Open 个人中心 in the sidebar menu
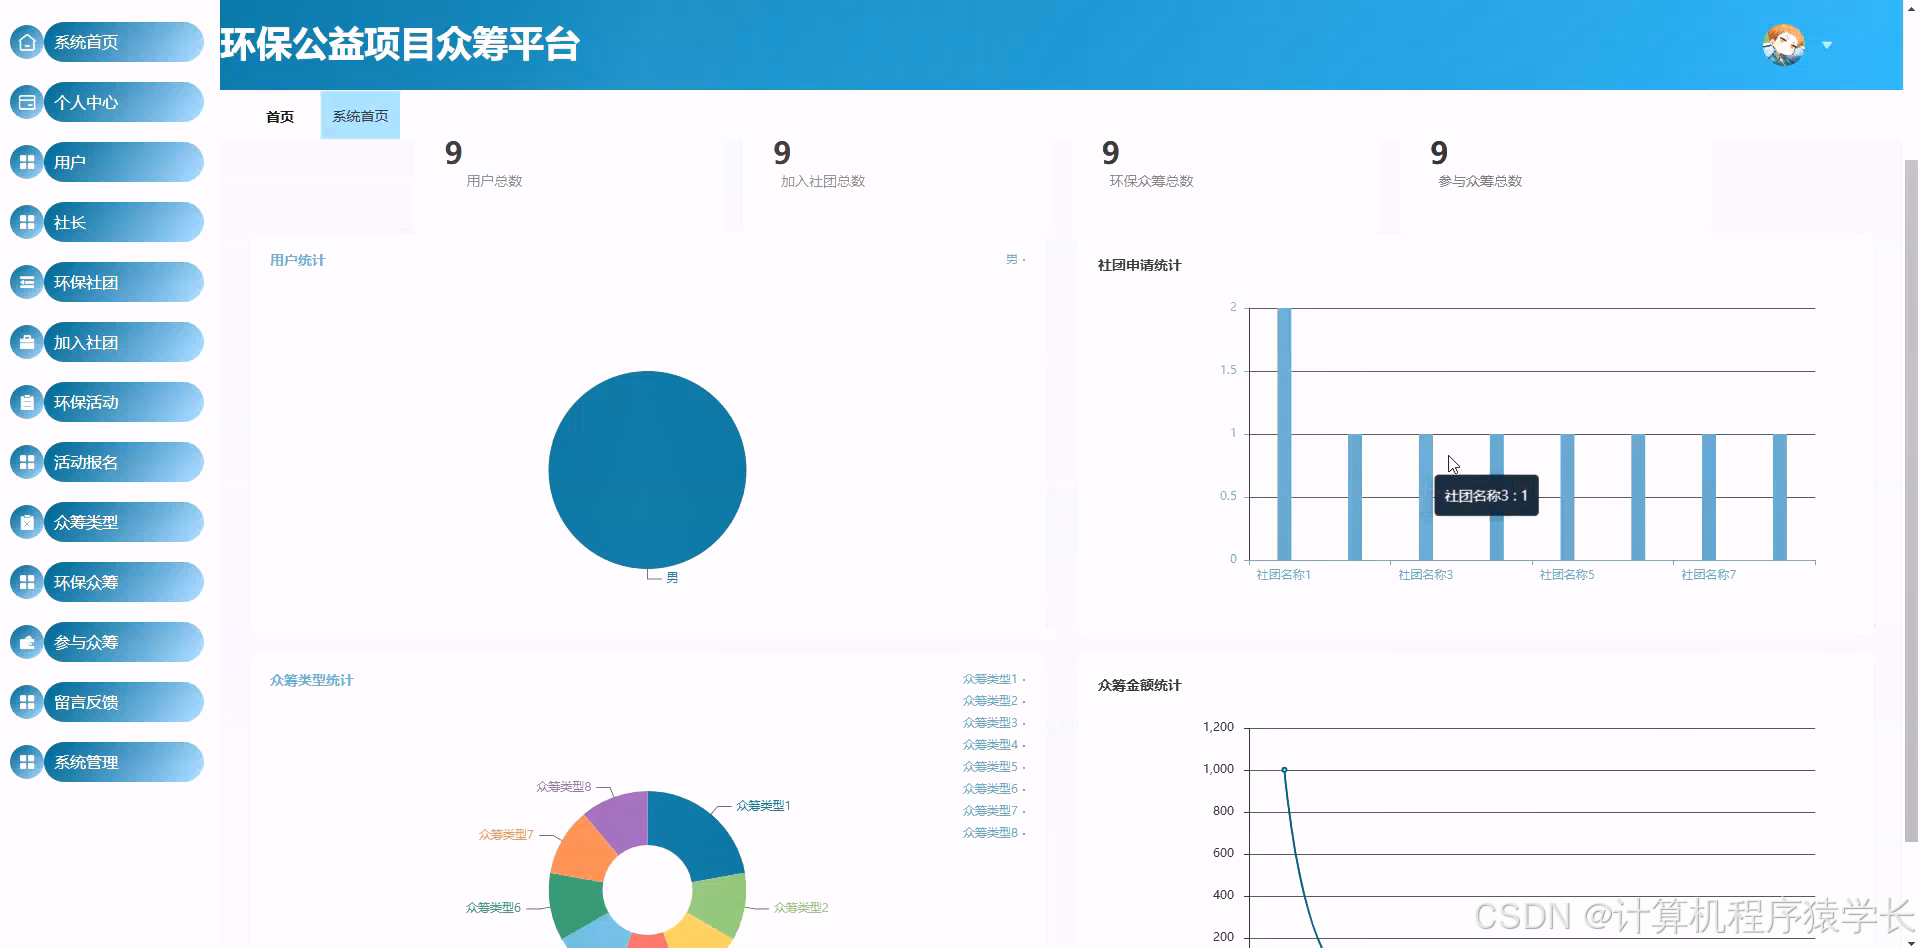The height and width of the screenshot is (948, 1920). point(124,102)
